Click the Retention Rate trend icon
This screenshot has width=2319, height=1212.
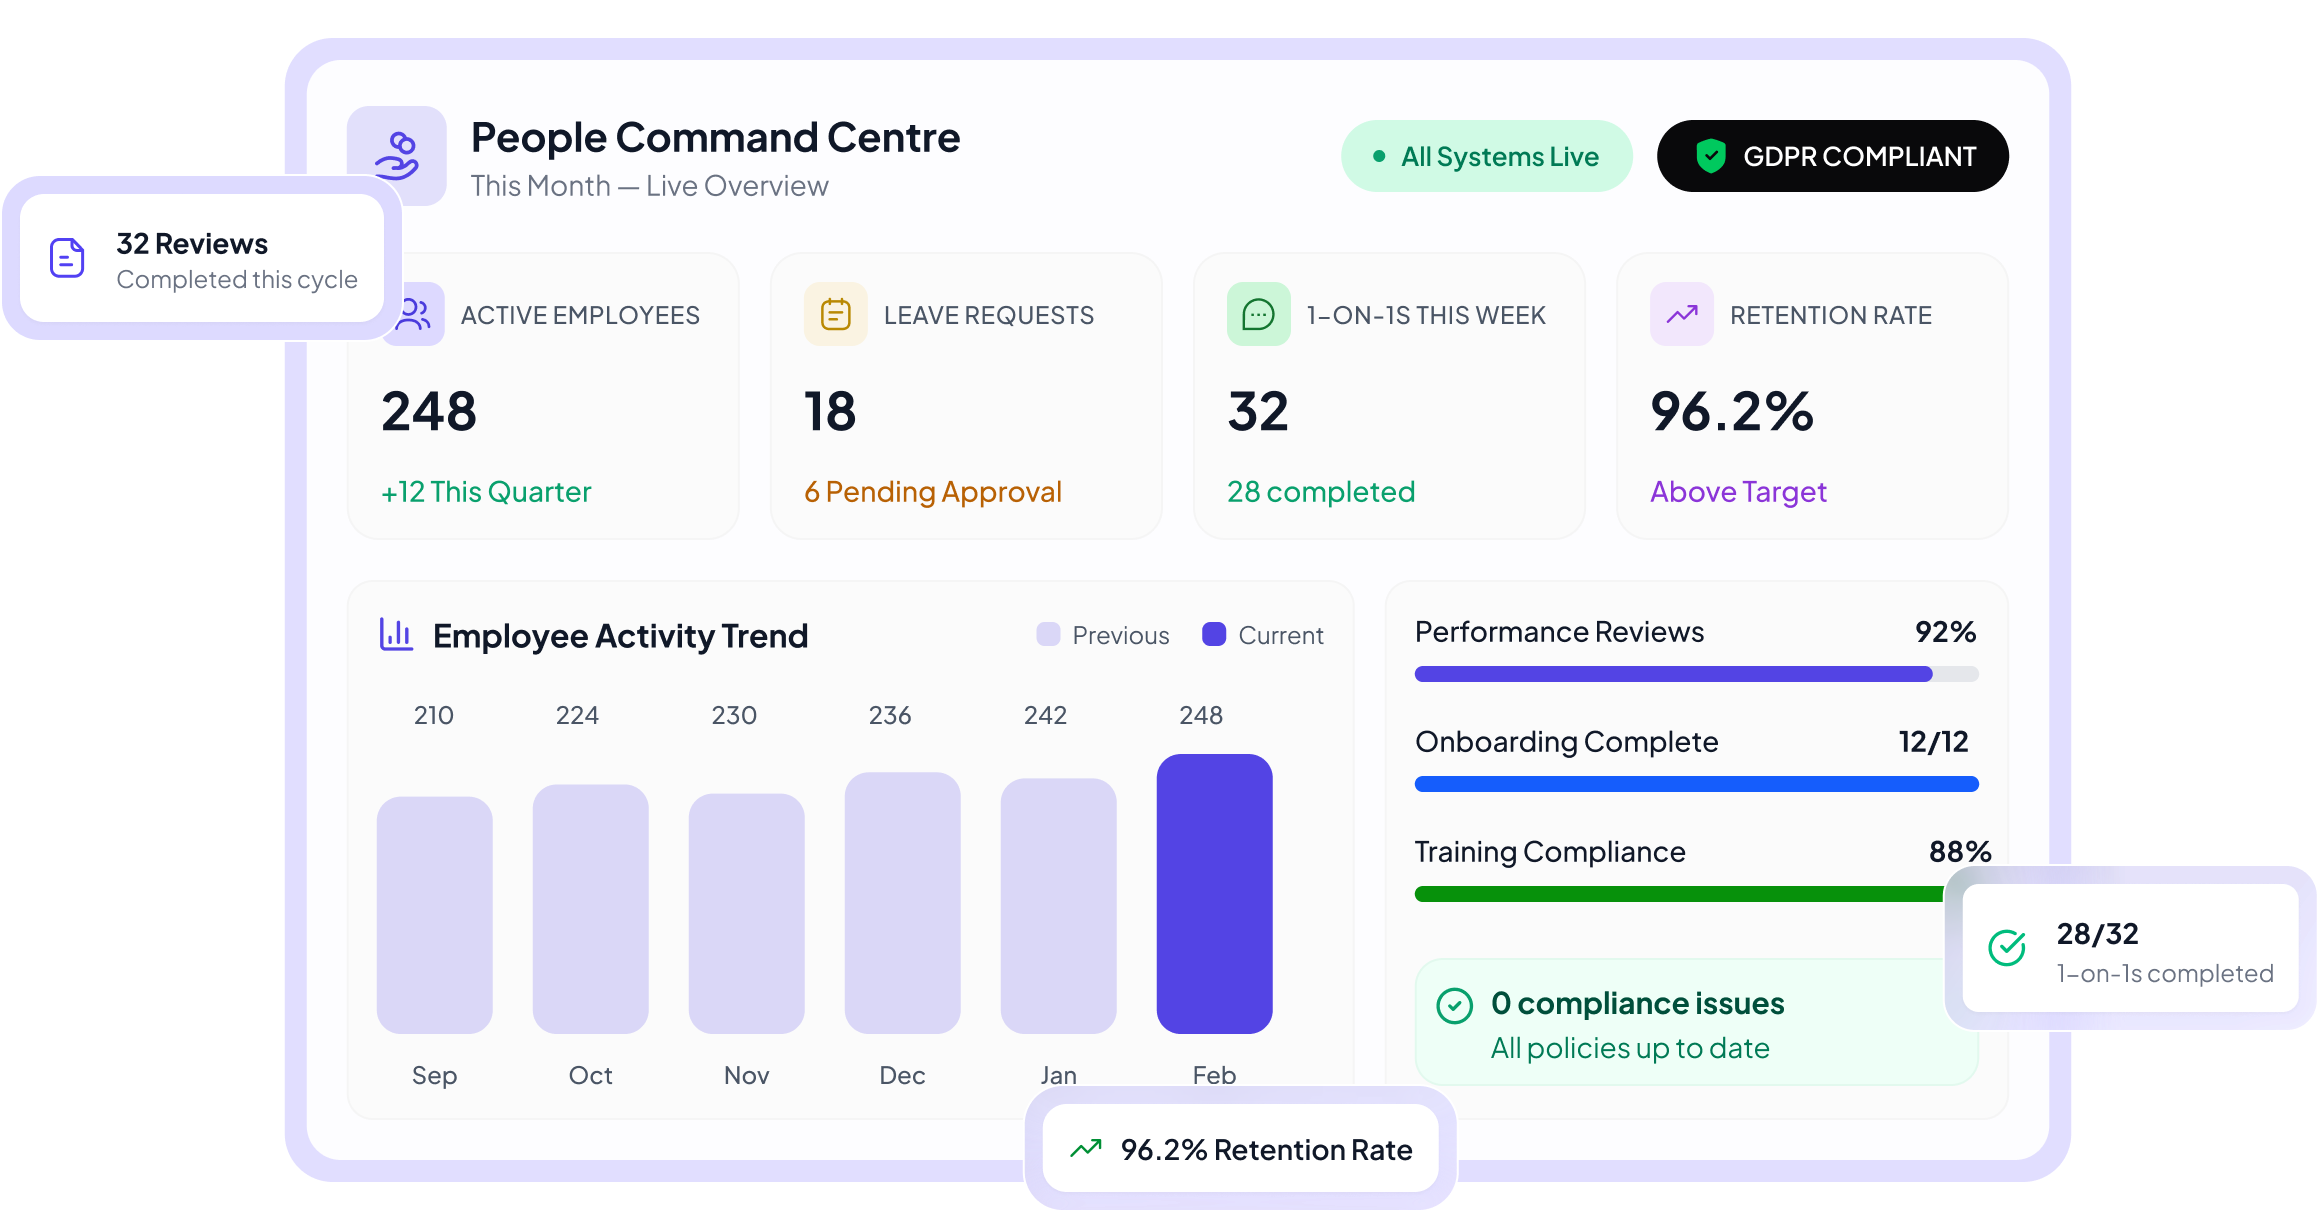[x=1681, y=314]
